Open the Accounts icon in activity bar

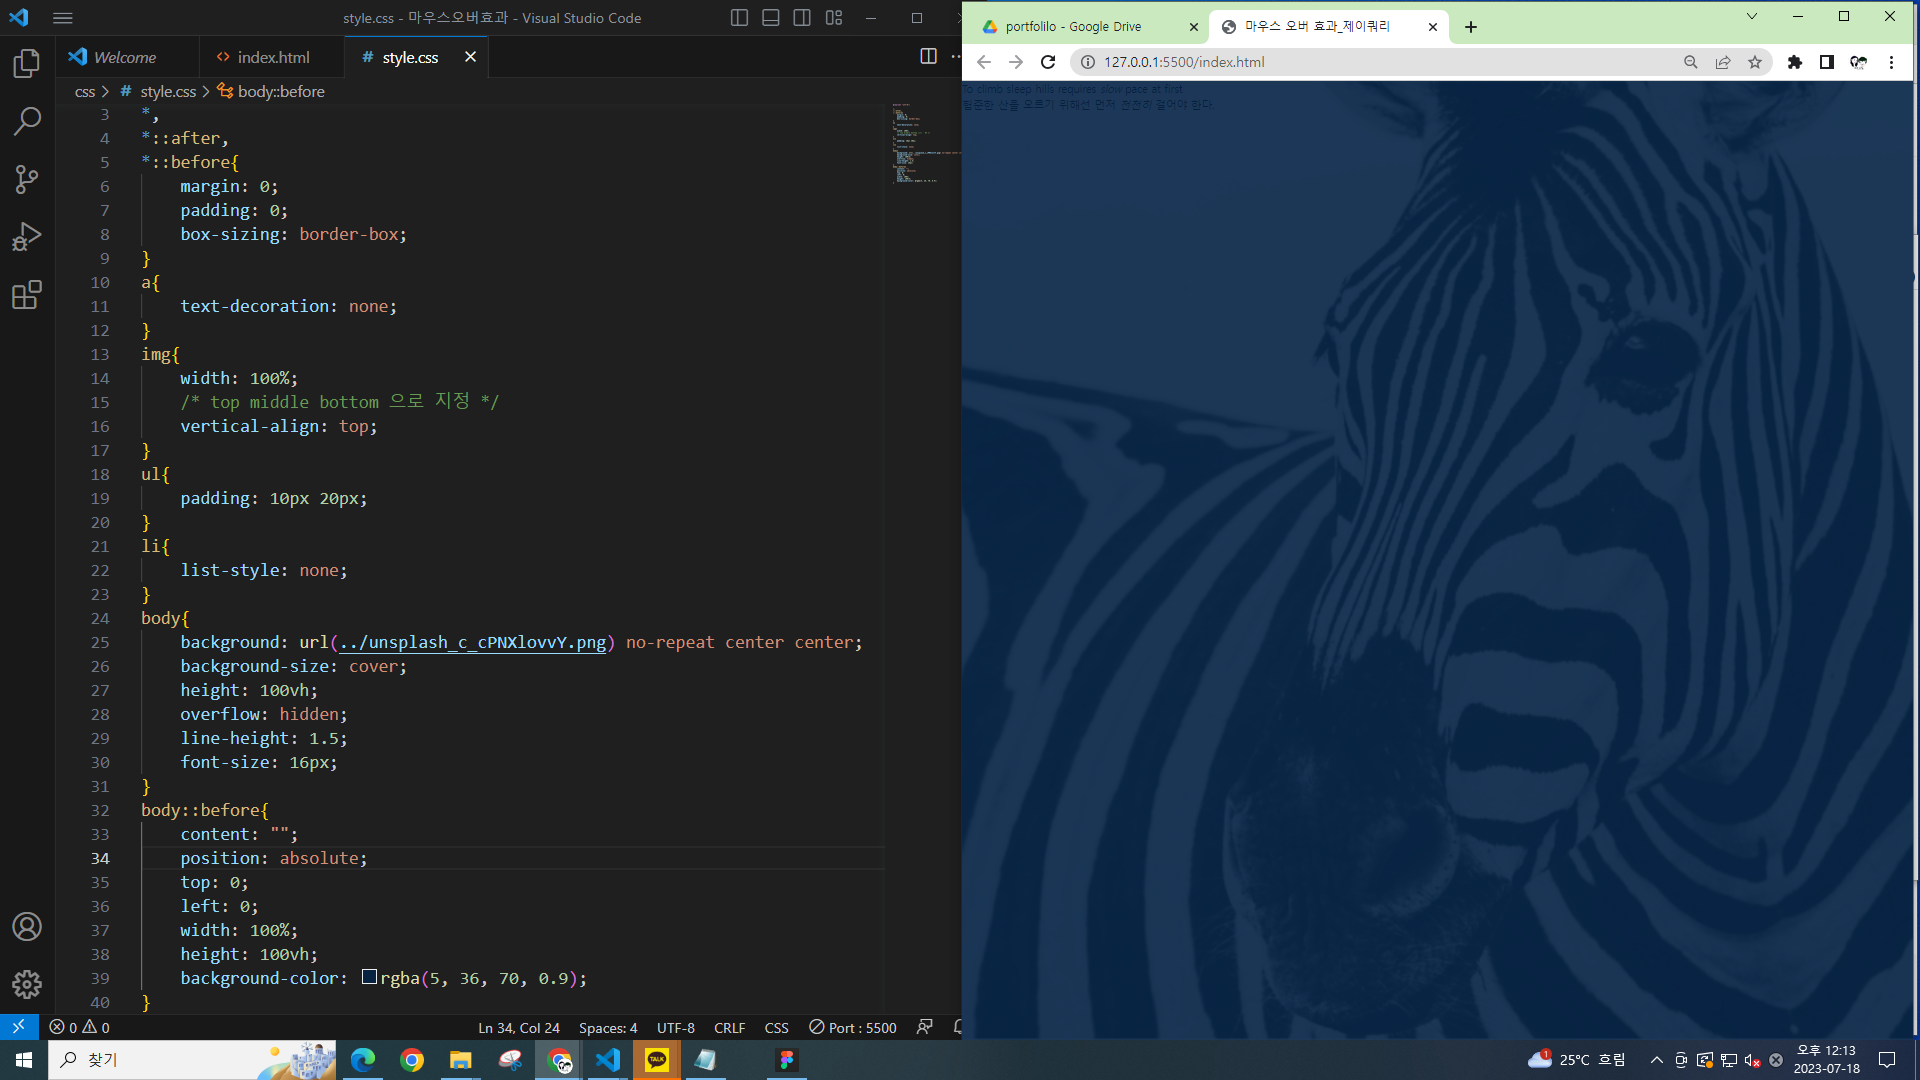tap(27, 926)
